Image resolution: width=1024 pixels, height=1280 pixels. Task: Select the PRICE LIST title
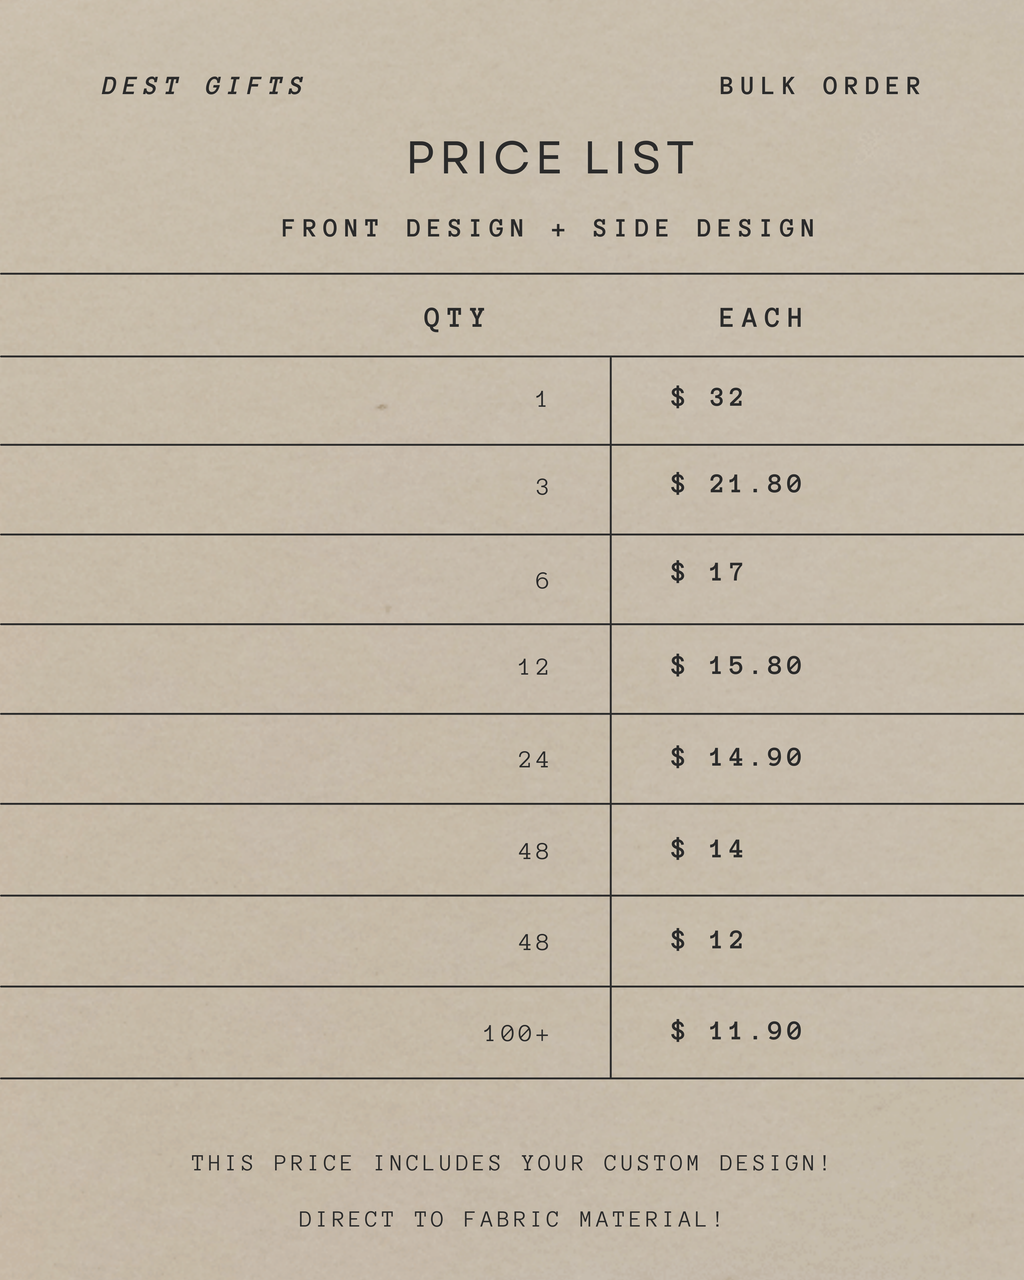click(550, 159)
